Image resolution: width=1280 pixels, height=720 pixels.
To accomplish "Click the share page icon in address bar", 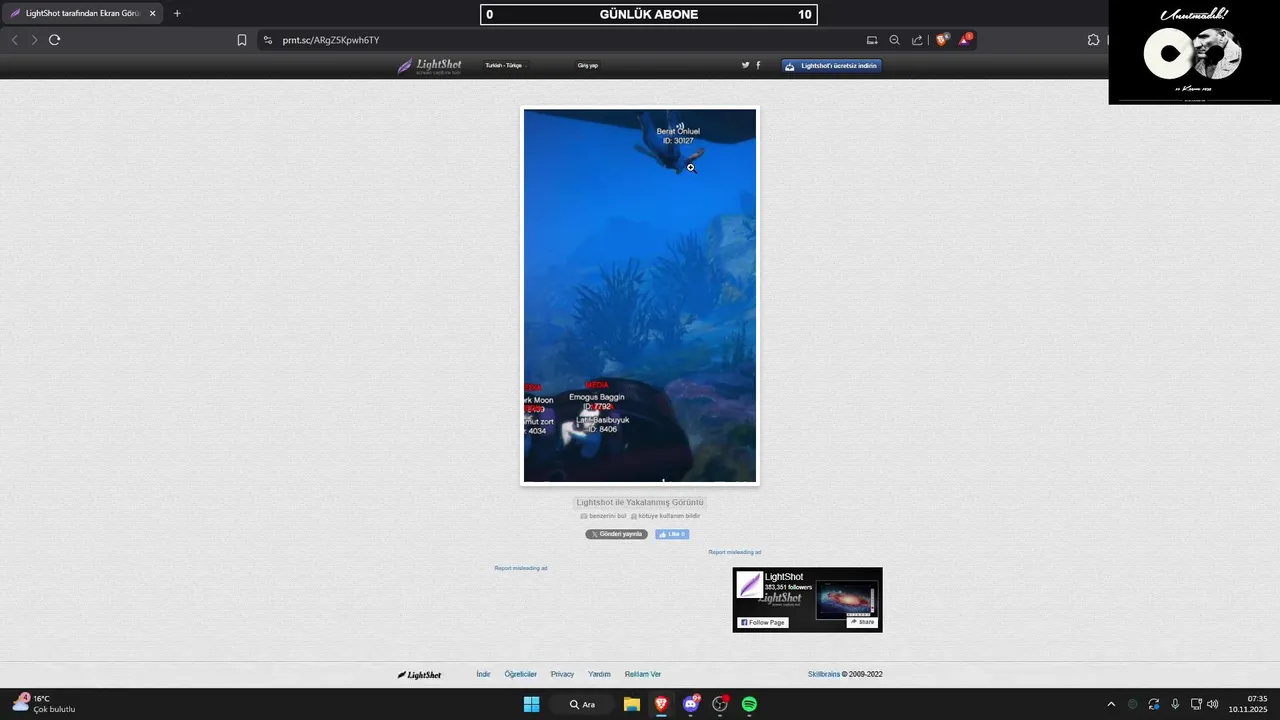I will (917, 40).
